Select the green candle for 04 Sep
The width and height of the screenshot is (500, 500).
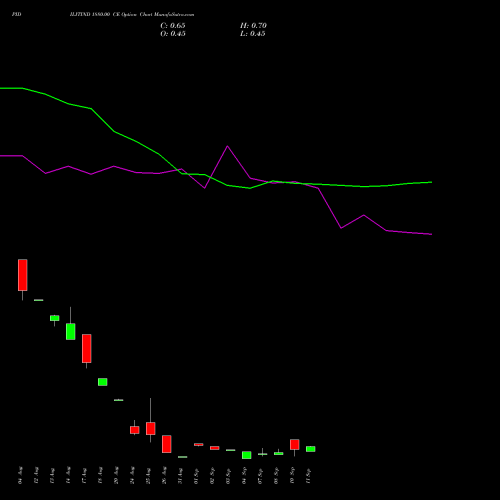[x=247, y=455]
